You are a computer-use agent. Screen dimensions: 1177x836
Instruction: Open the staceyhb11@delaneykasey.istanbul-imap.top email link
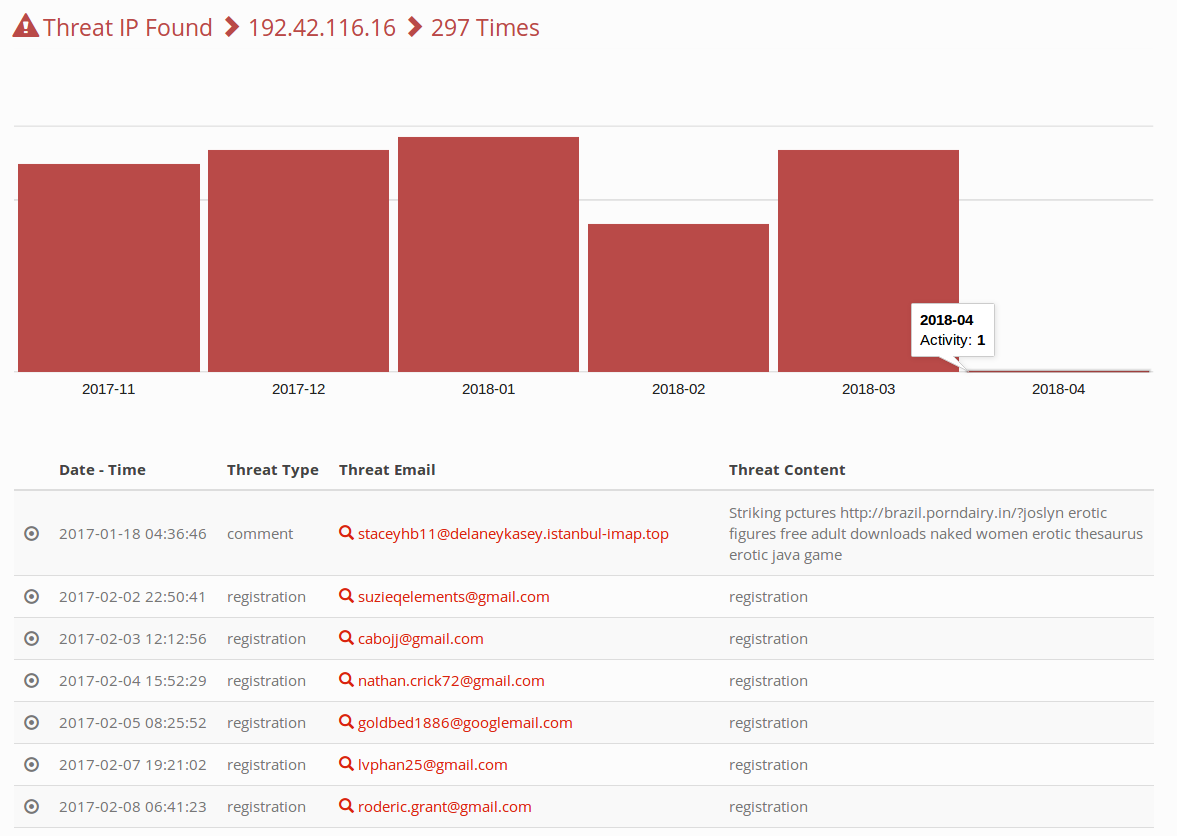click(x=513, y=534)
